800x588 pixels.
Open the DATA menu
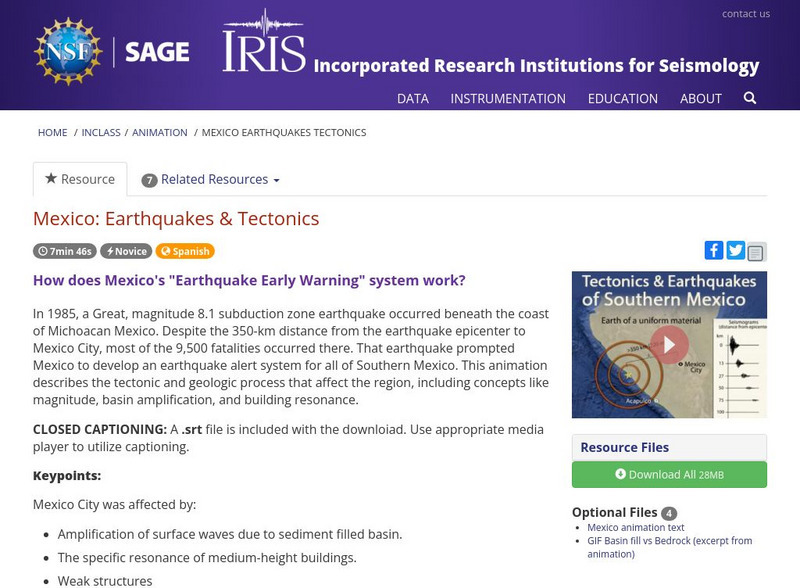[x=415, y=98]
